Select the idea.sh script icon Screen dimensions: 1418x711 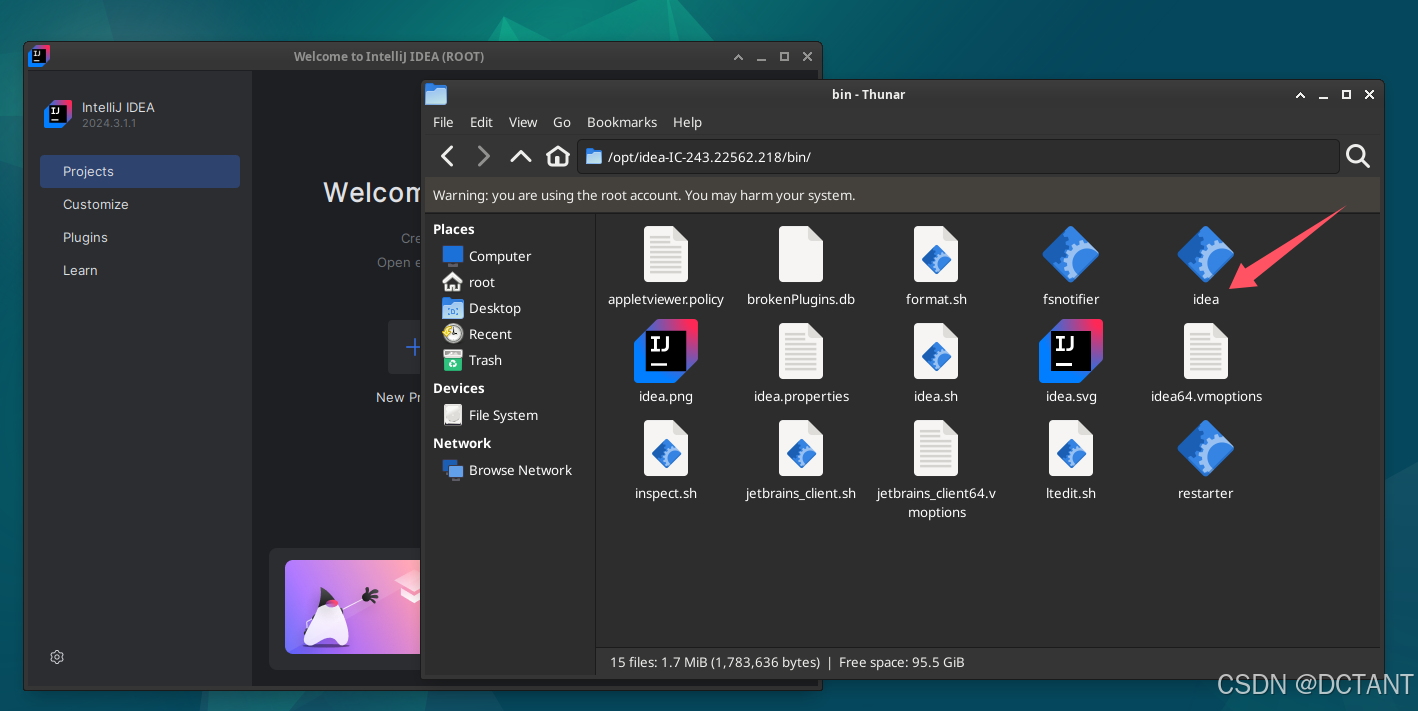[x=936, y=351]
